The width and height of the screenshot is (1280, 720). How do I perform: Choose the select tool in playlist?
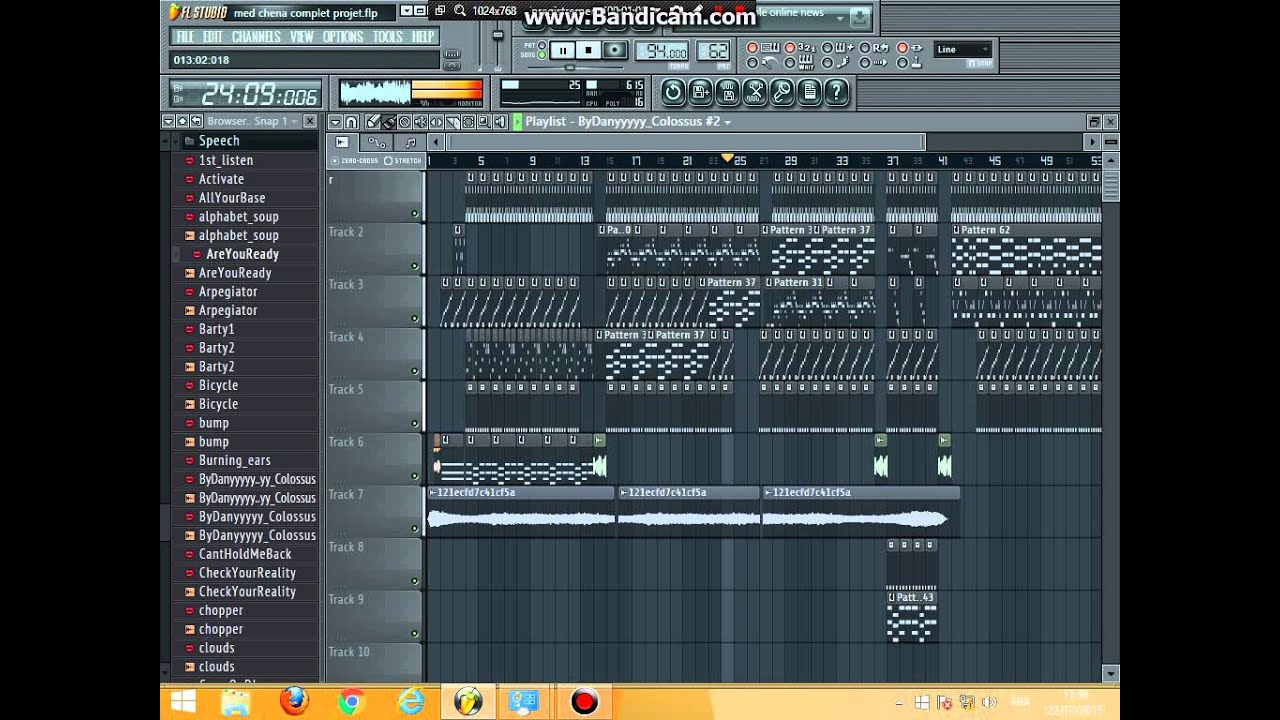point(468,121)
